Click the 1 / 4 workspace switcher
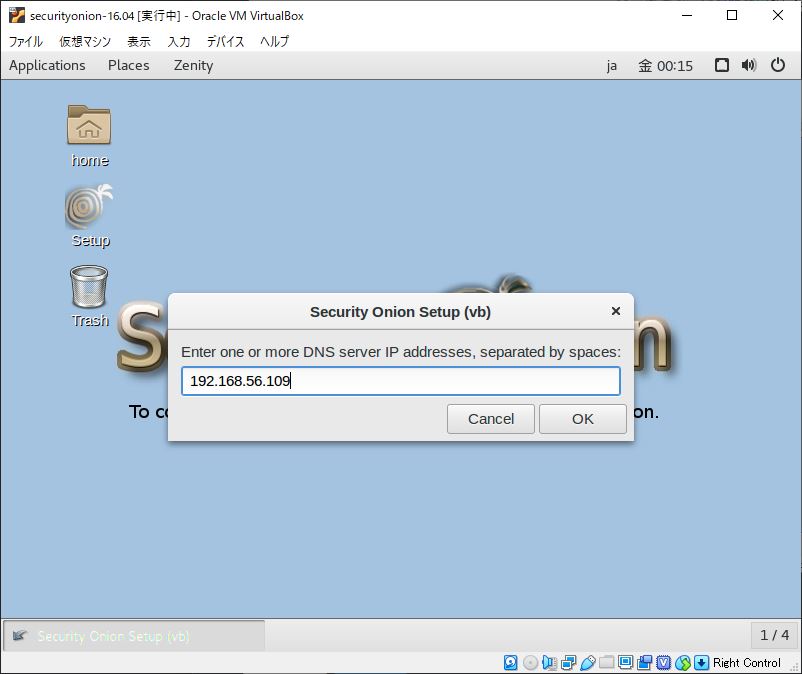The height and width of the screenshot is (674, 802). pos(774,635)
